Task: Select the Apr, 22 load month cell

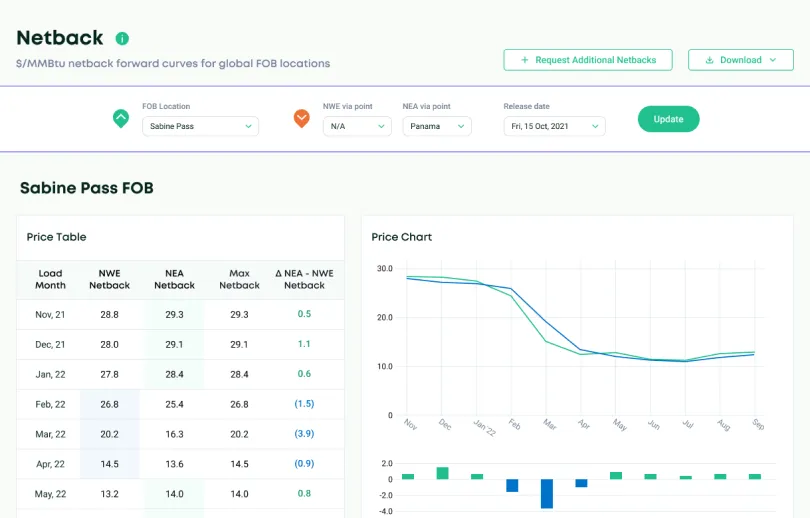Action: [x=50, y=464]
